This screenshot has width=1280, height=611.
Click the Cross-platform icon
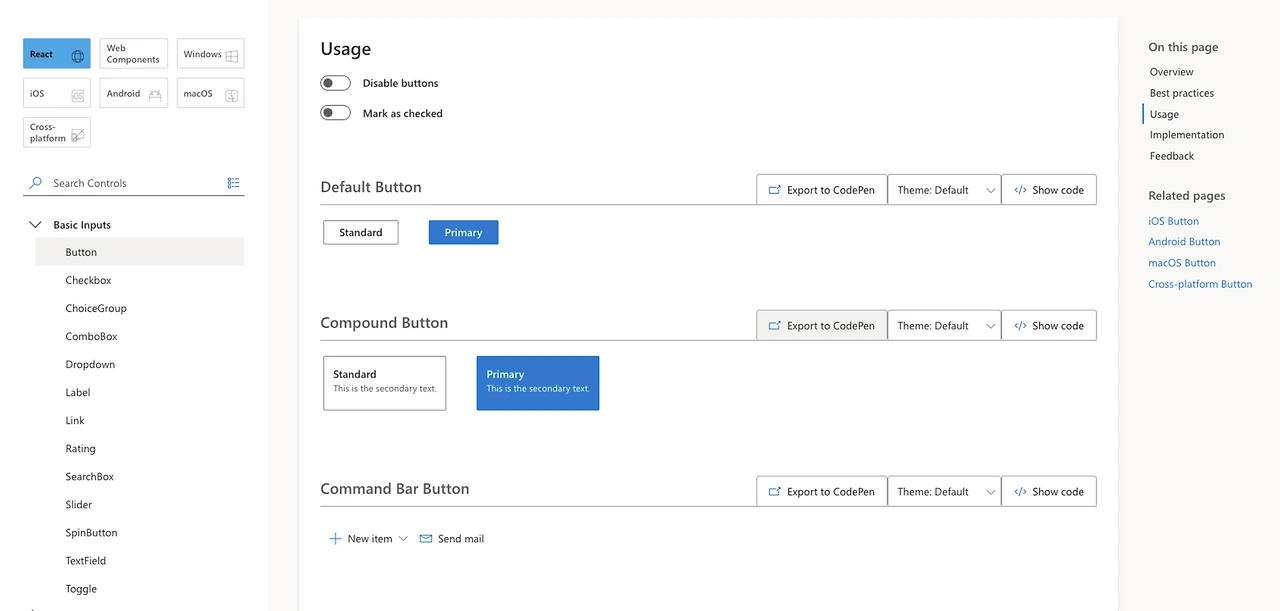[78, 134]
